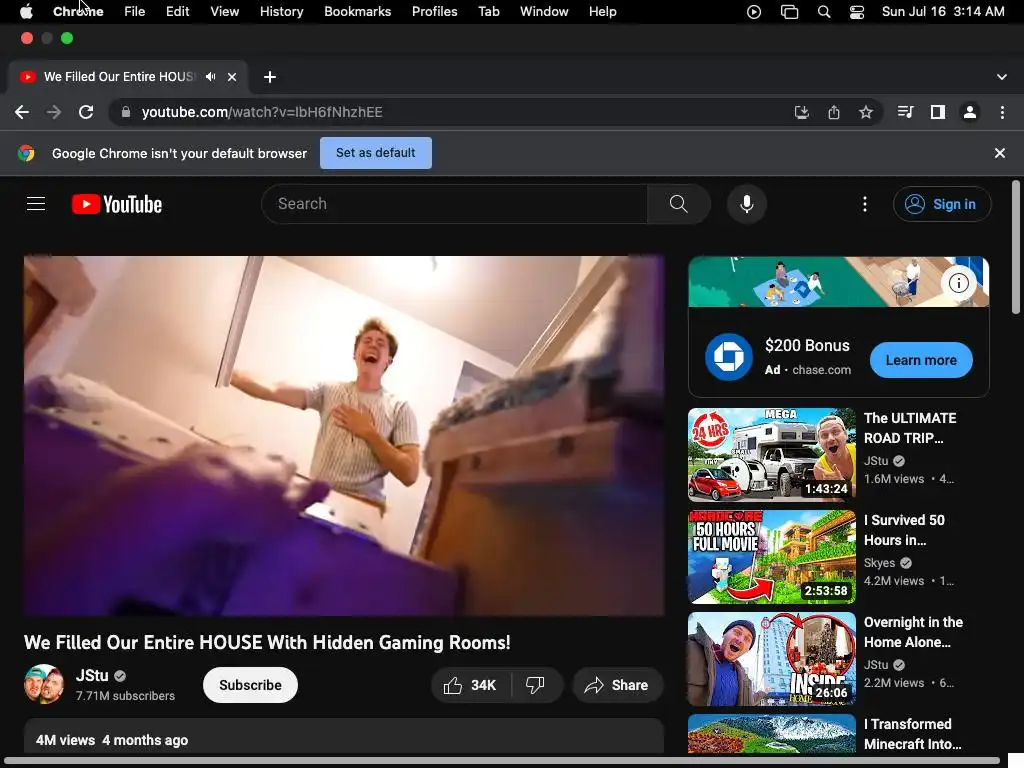Open the History menu
The height and width of the screenshot is (768, 1024).
[x=281, y=12]
